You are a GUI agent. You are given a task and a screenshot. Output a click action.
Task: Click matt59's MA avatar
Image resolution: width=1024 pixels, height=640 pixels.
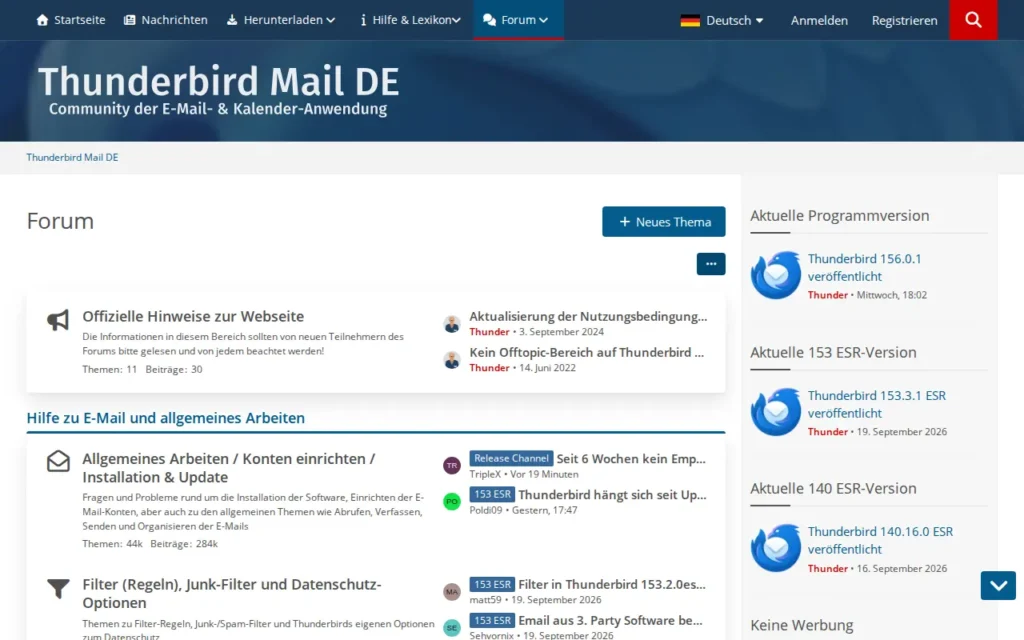pos(452,591)
